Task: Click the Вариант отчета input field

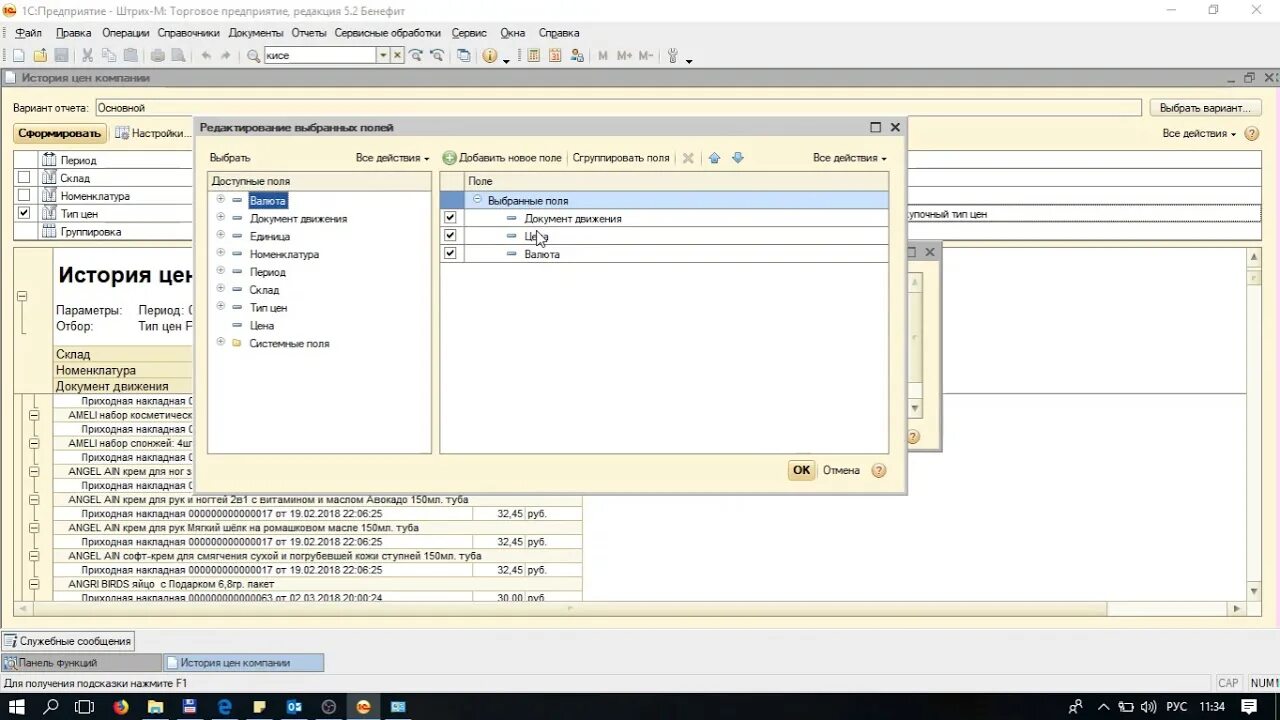Action: click(x=618, y=108)
